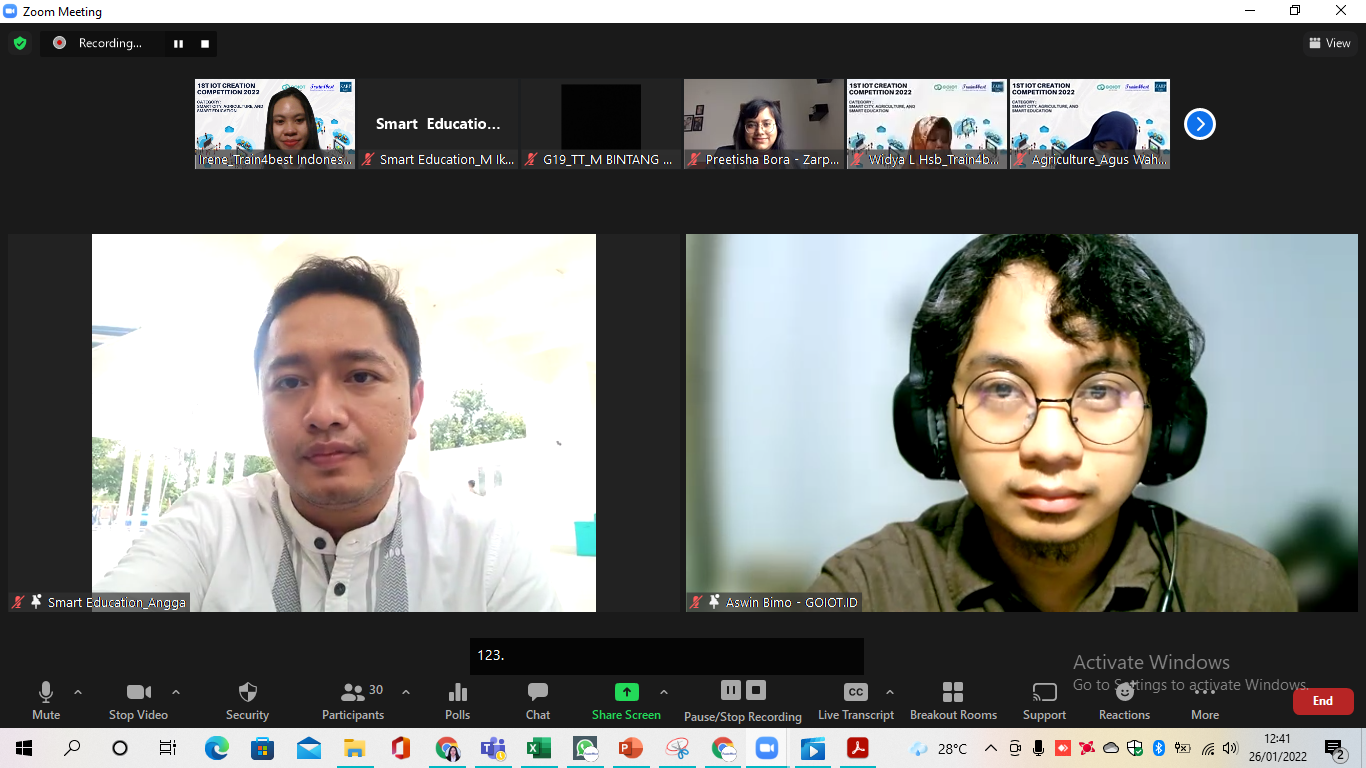Pause the recording in top bar
This screenshot has height=768, width=1366.
pyautogui.click(x=178, y=43)
